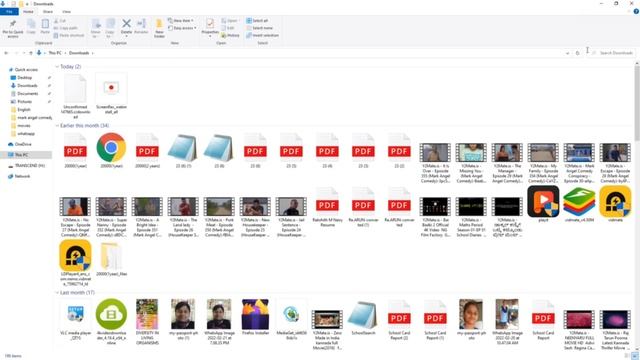Click Cut in the Clipboard group

pyautogui.click(x=60, y=21)
